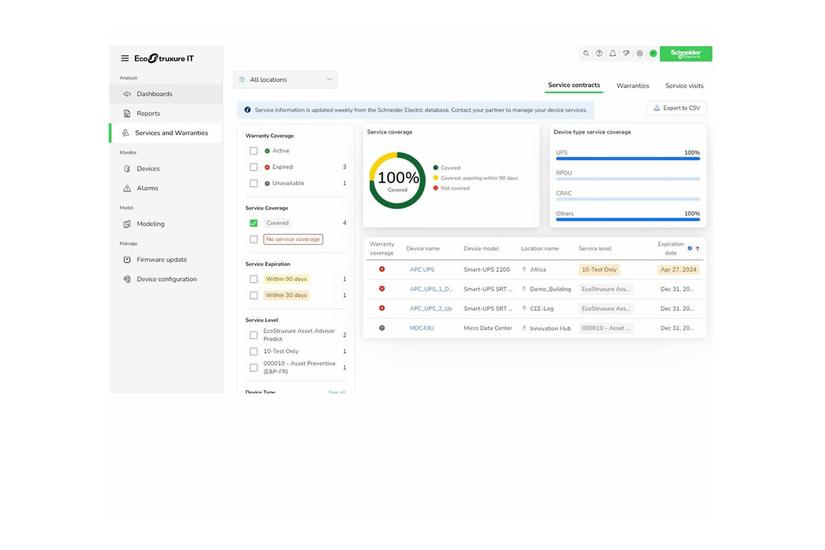Open notifications bell icon

point(613,54)
